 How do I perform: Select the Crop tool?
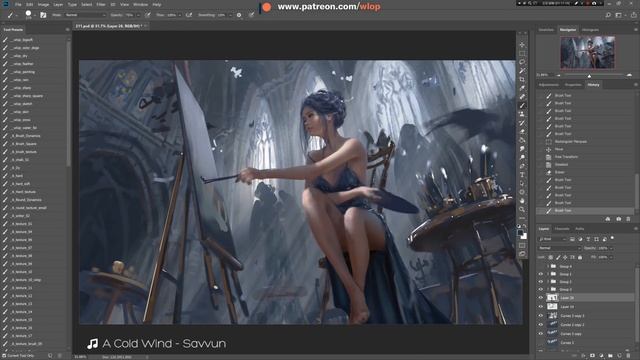pos(522,79)
